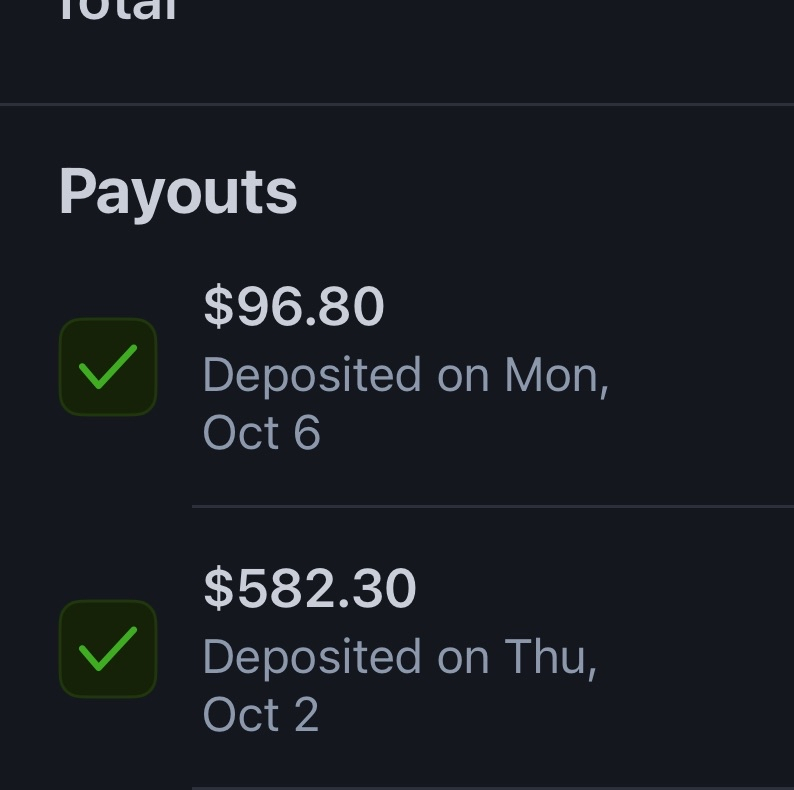
Task: Select the "Oct 6" date text
Action: click(x=261, y=434)
